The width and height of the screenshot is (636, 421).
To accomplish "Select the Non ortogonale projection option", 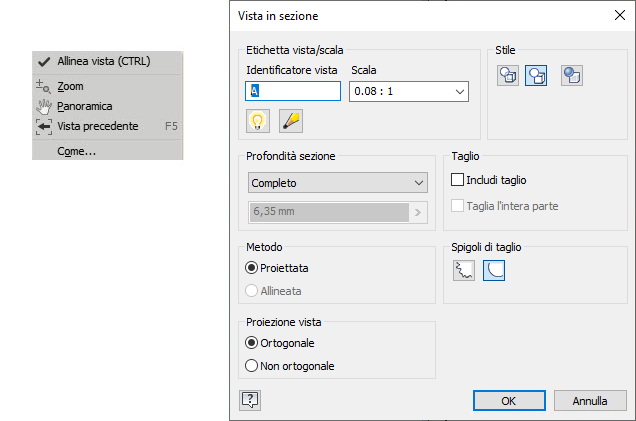I will (252, 366).
